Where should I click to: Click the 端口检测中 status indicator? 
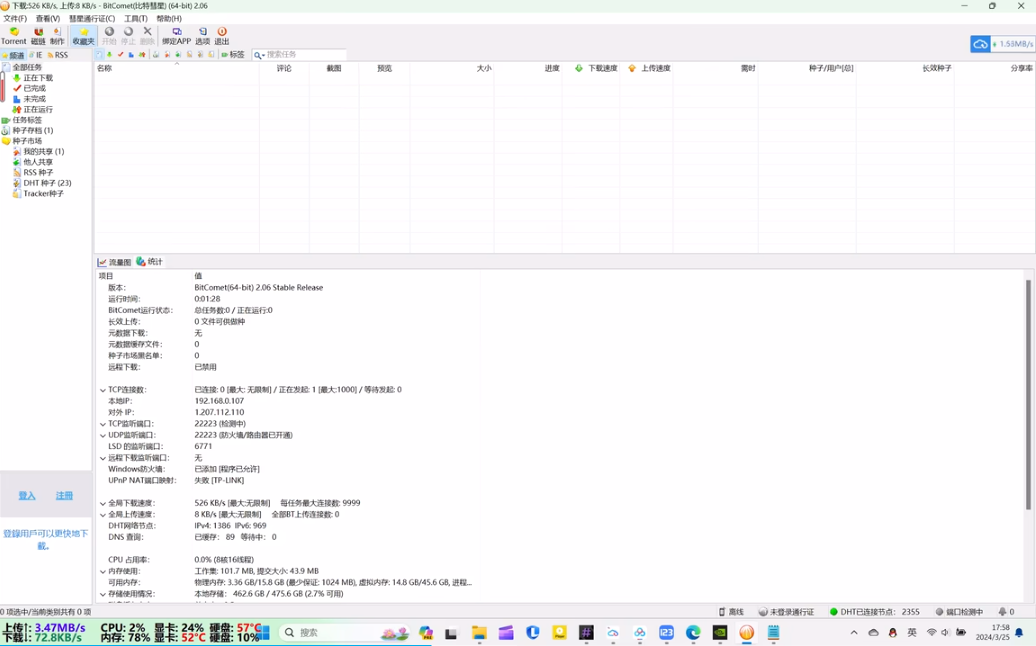pos(959,612)
